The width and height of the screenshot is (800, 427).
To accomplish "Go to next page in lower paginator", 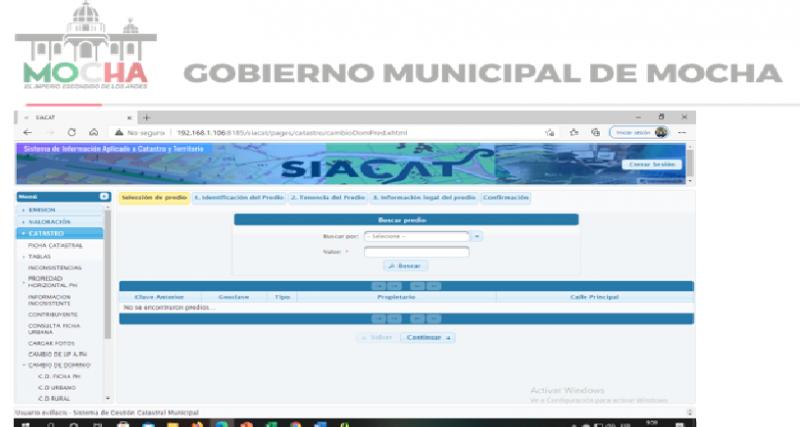I will click(x=417, y=319).
